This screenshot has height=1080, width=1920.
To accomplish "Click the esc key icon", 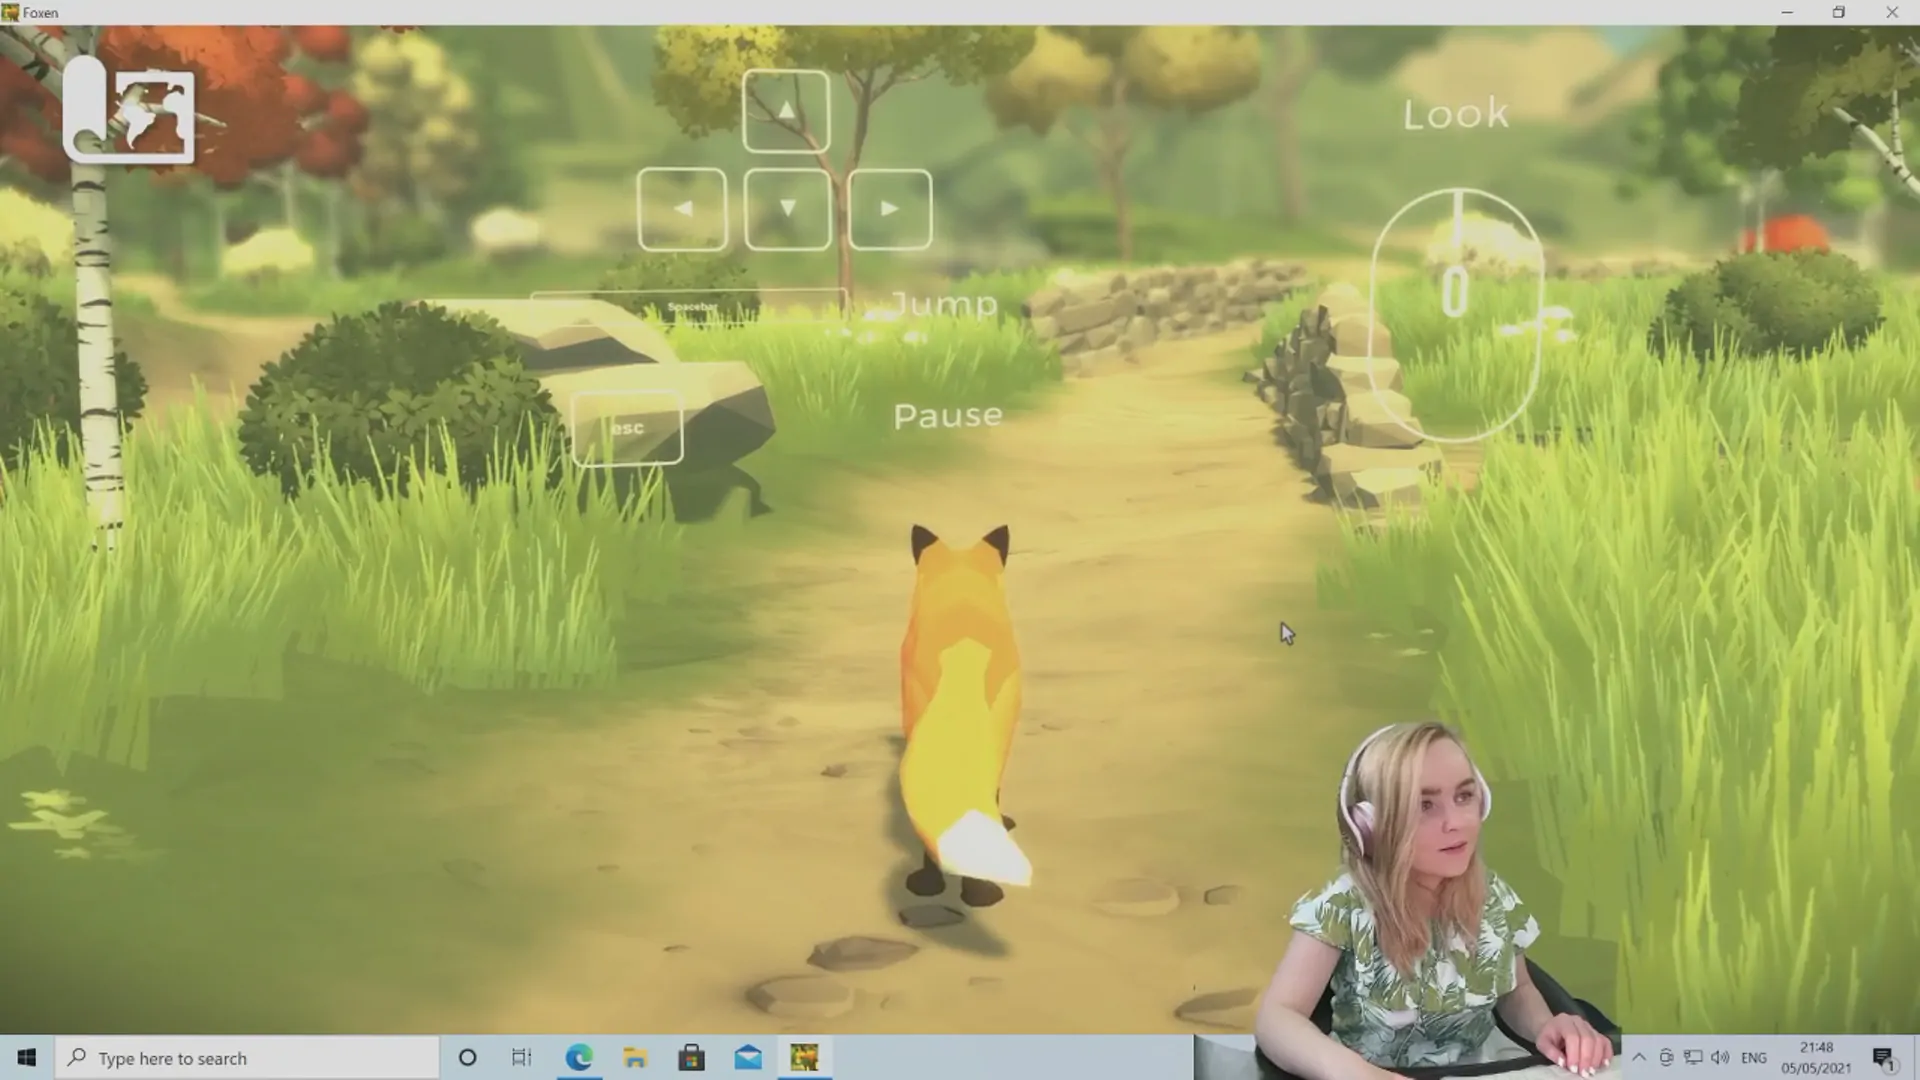I will pyautogui.click(x=627, y=428).
